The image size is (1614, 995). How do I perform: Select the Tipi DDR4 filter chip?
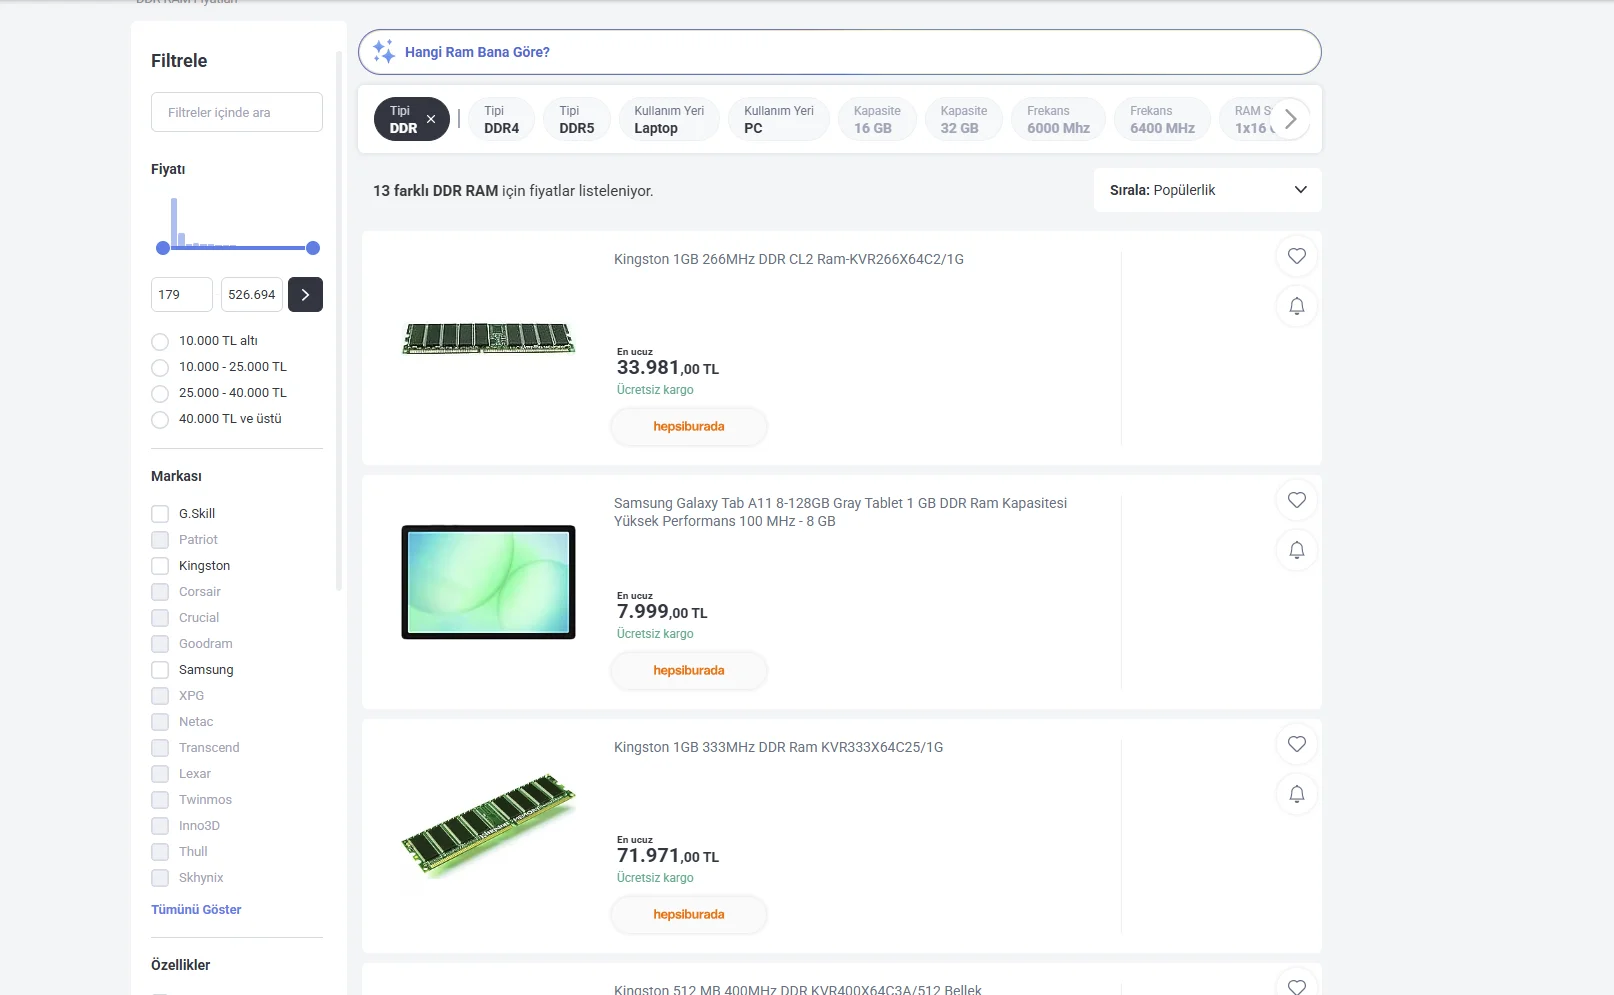pos(502,119)
